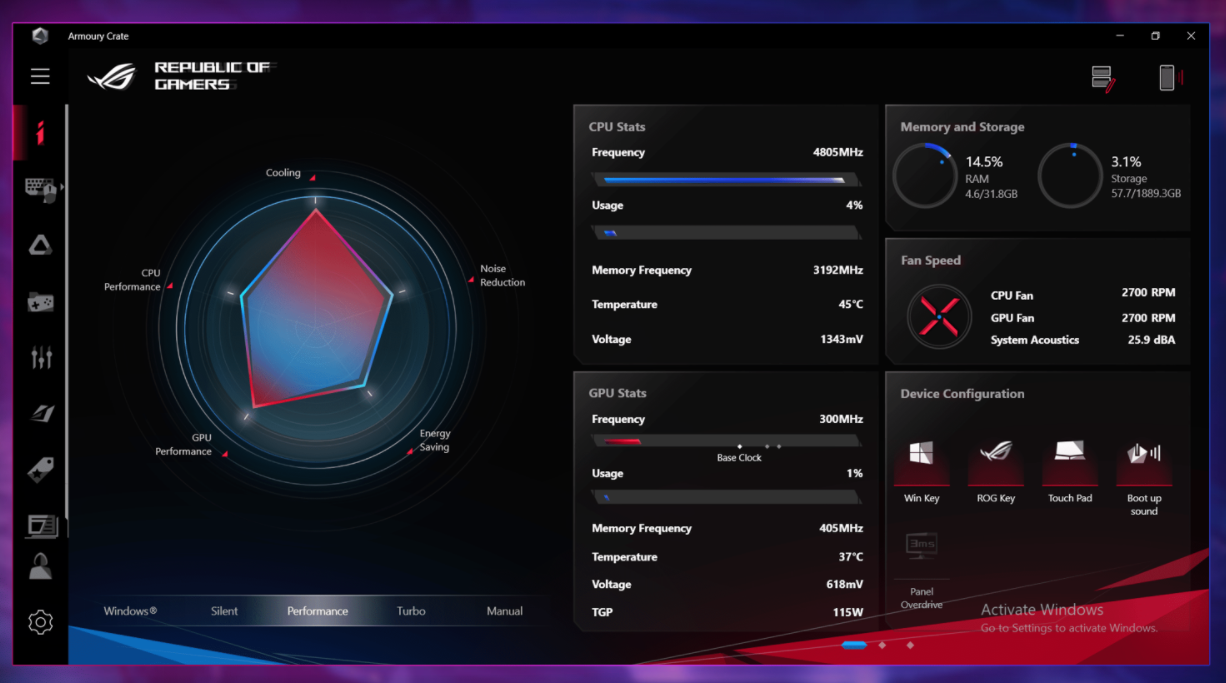The height and width of the screenshot is (683, 1226).
Task: Minimize the Armoury Crate window
Action: pyautogui.click(x=1119, y=36)
